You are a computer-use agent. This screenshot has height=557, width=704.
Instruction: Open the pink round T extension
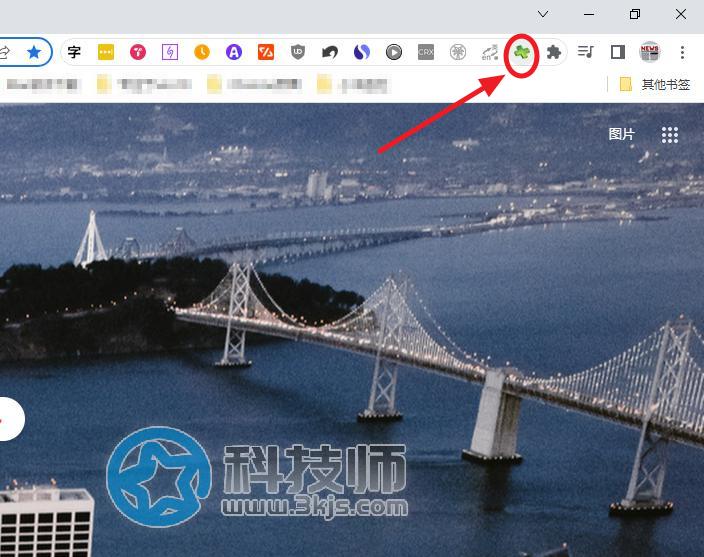[138, 52]
